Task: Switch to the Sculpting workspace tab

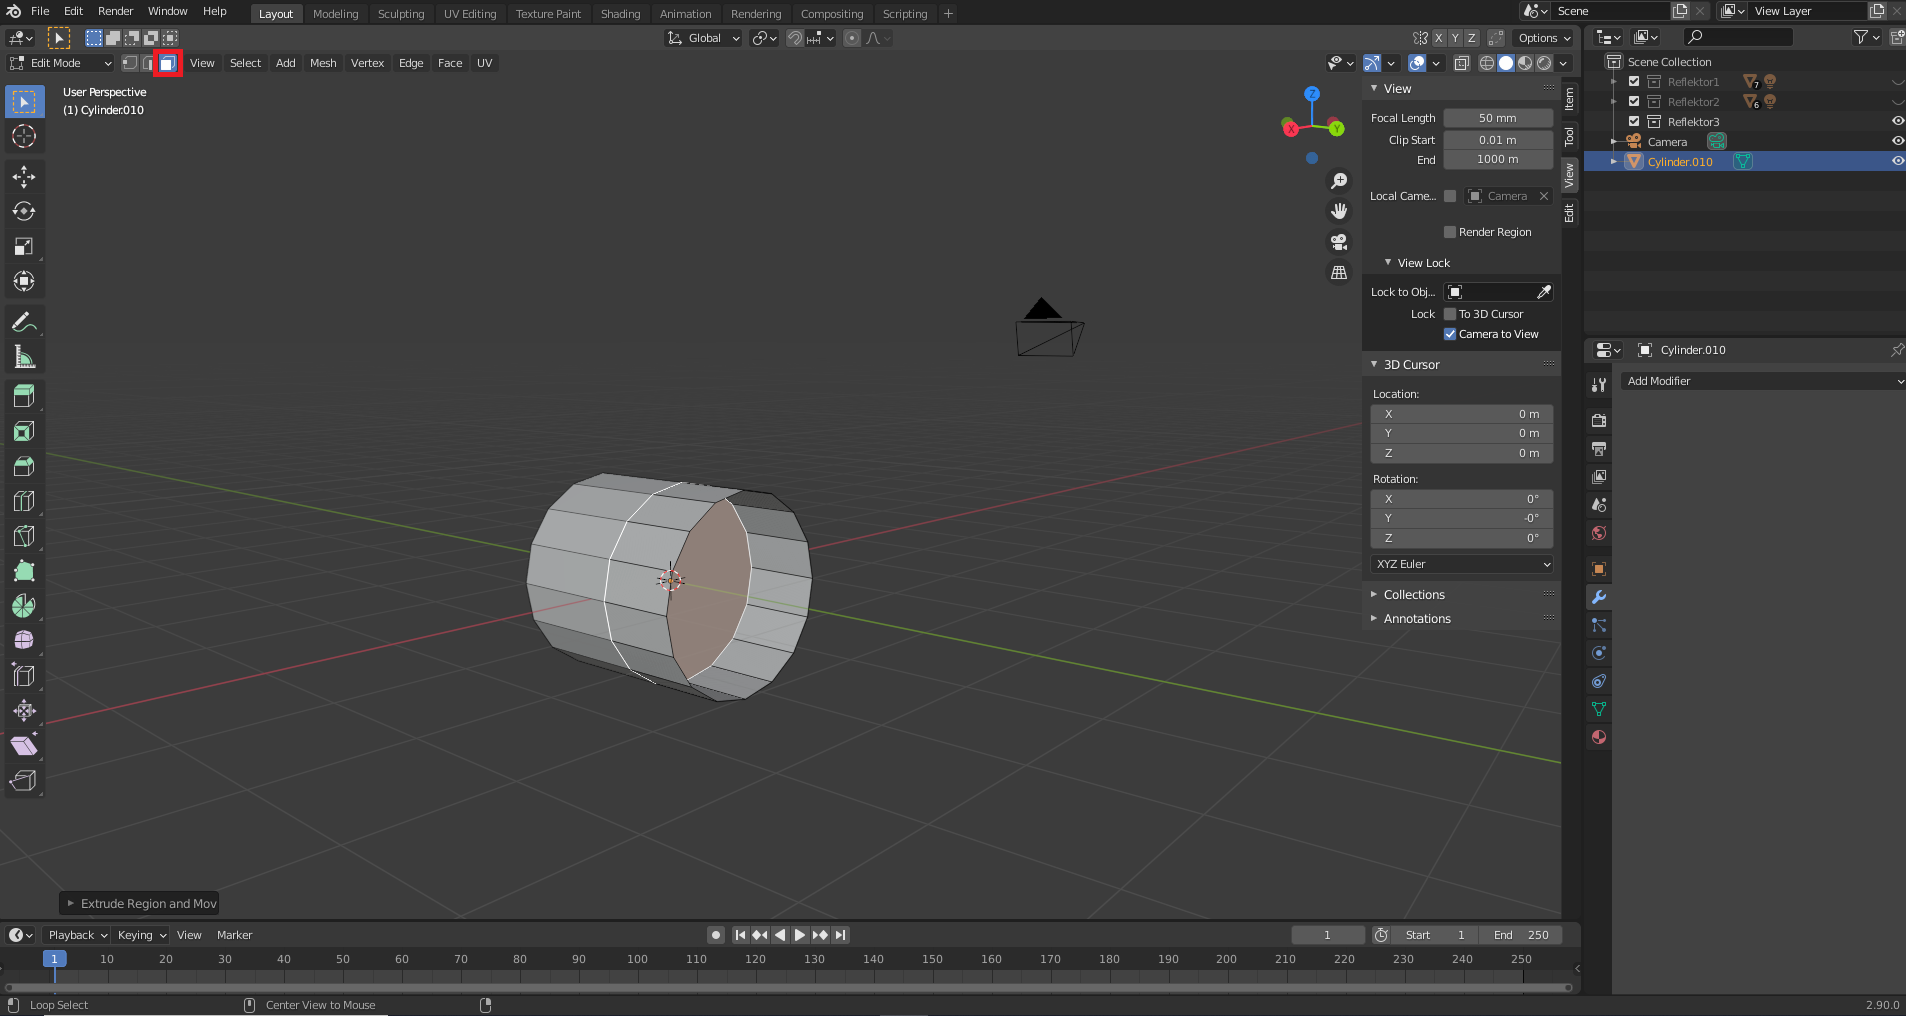Action: pyautogui.click(x=400, y=14)
